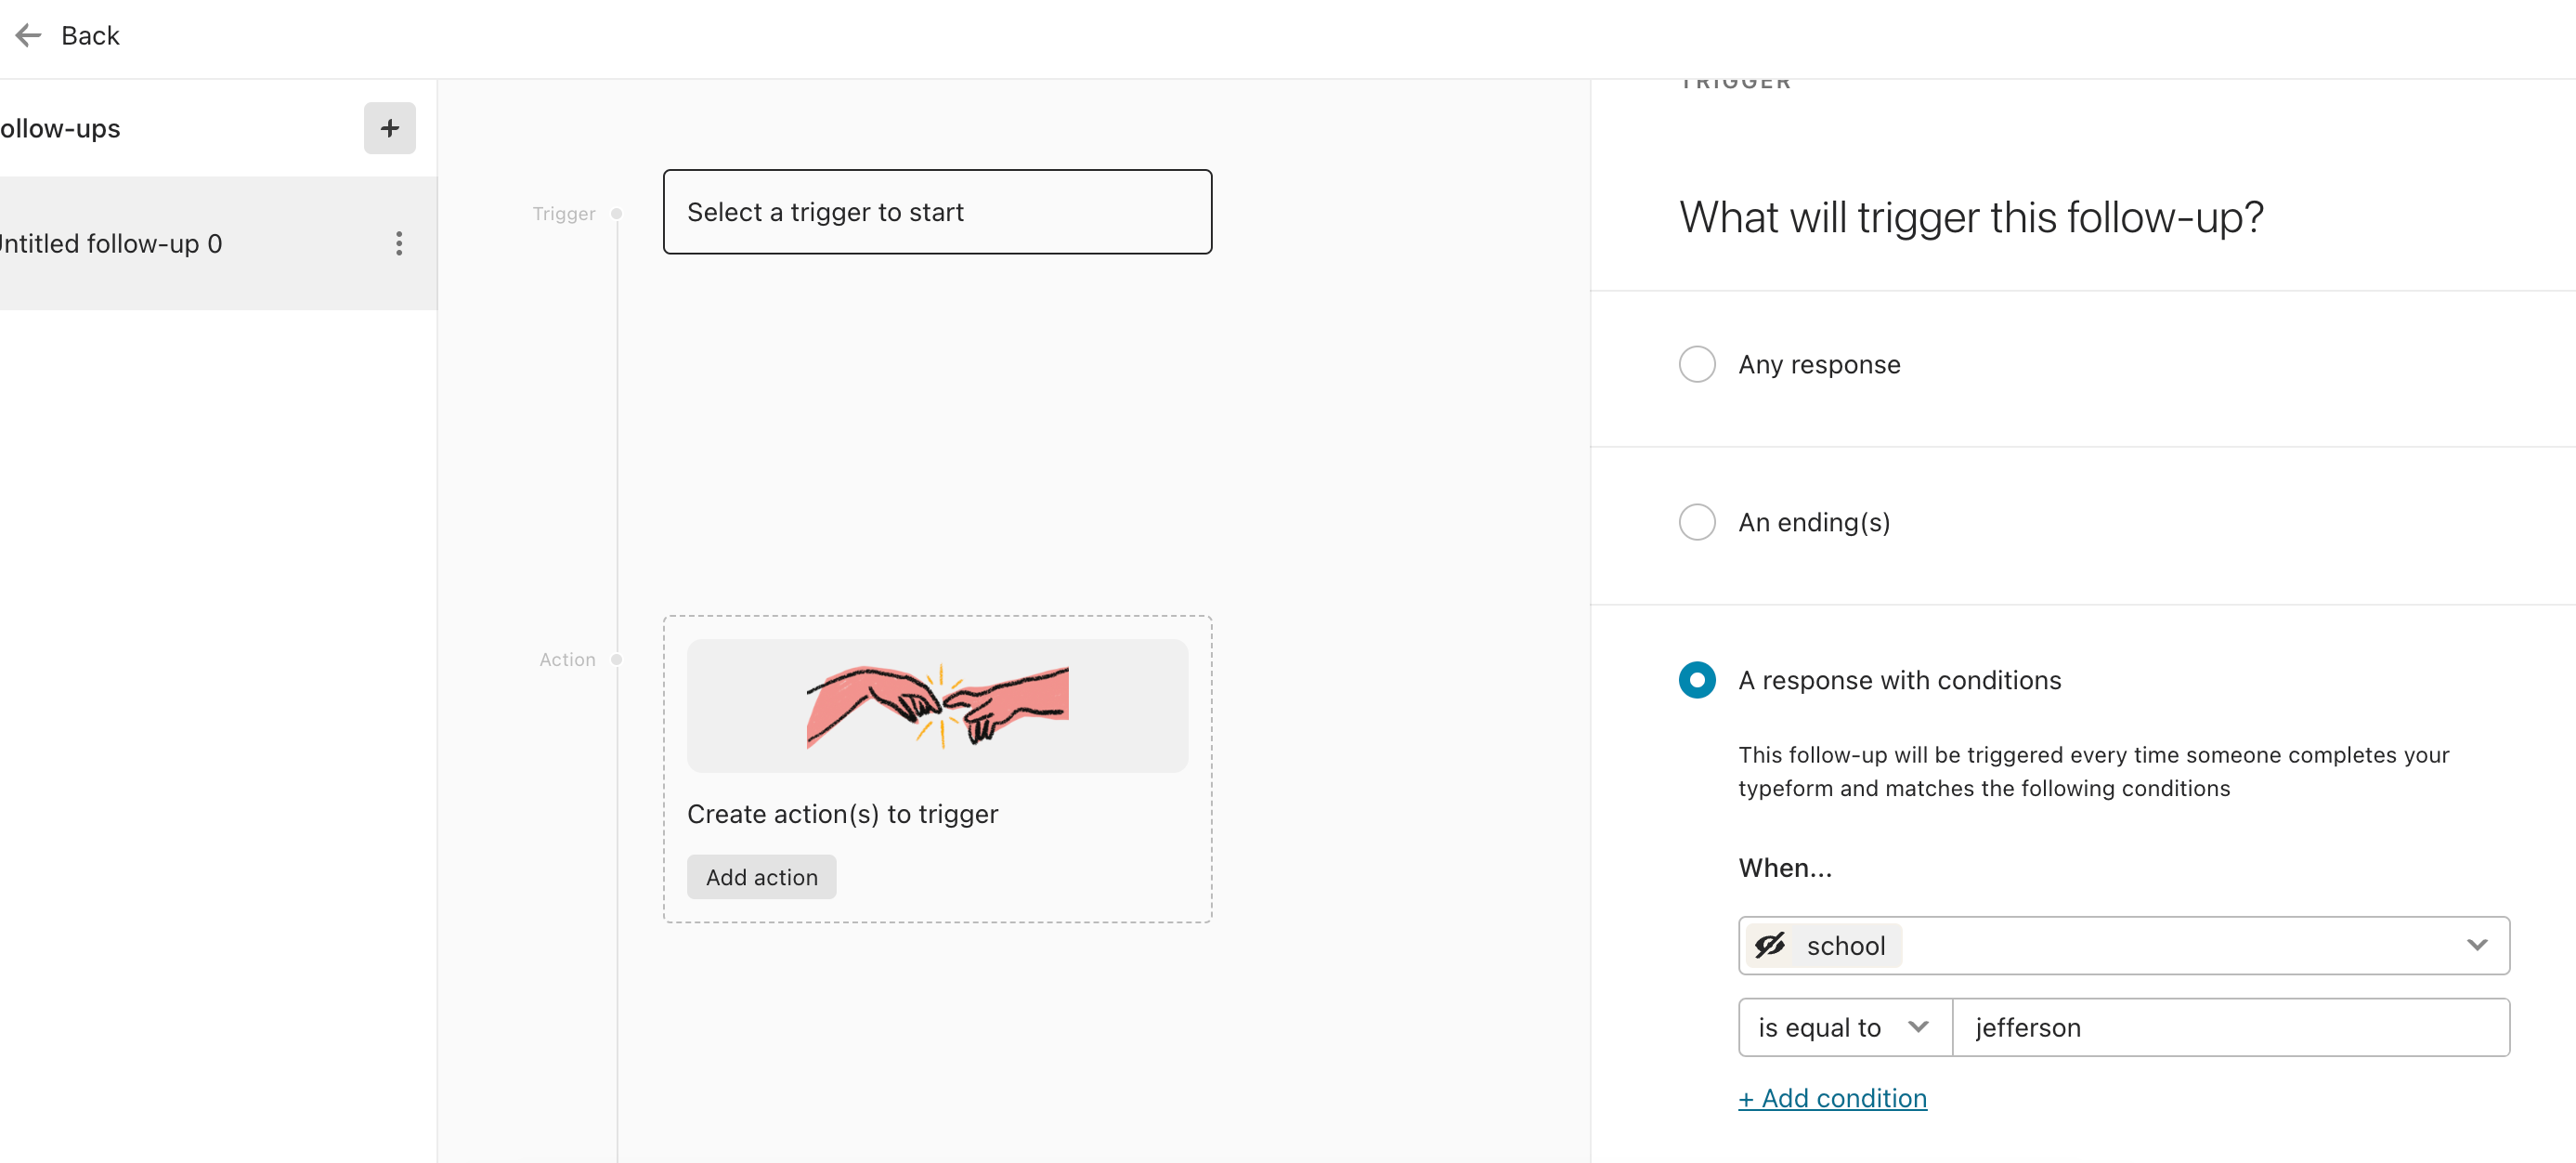Select the Any response radio button
This screenshot has height=1163, width=2576.
point(1696,364)
